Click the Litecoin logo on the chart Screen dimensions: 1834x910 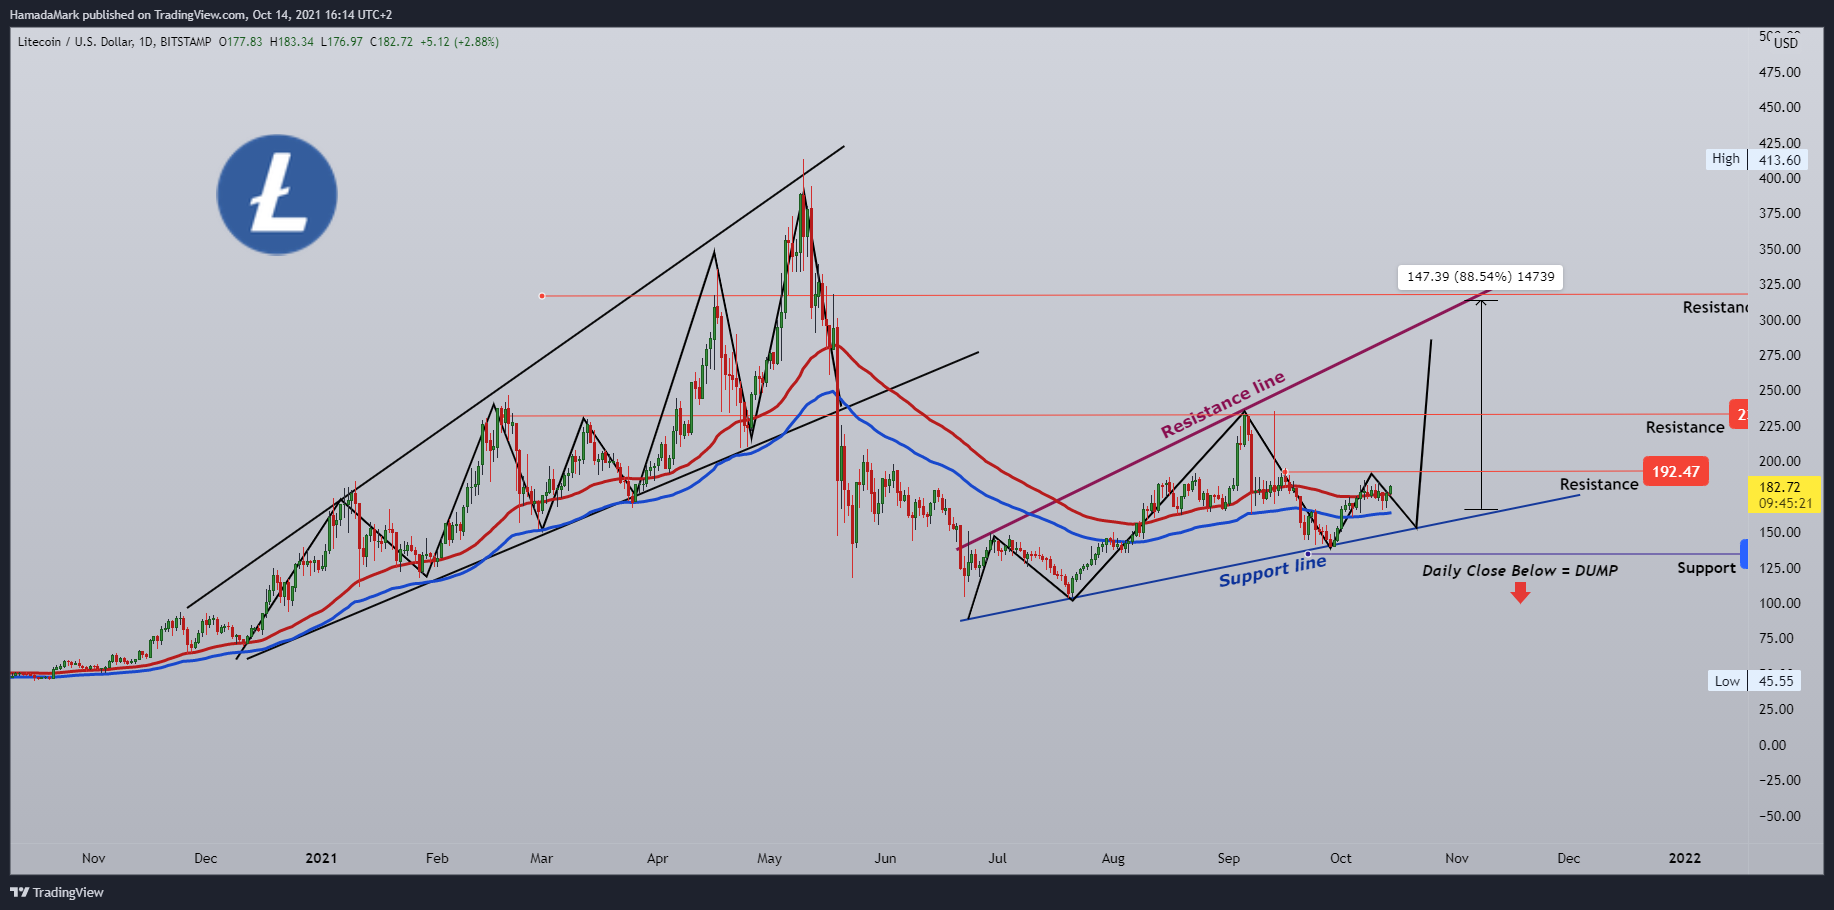277,195
